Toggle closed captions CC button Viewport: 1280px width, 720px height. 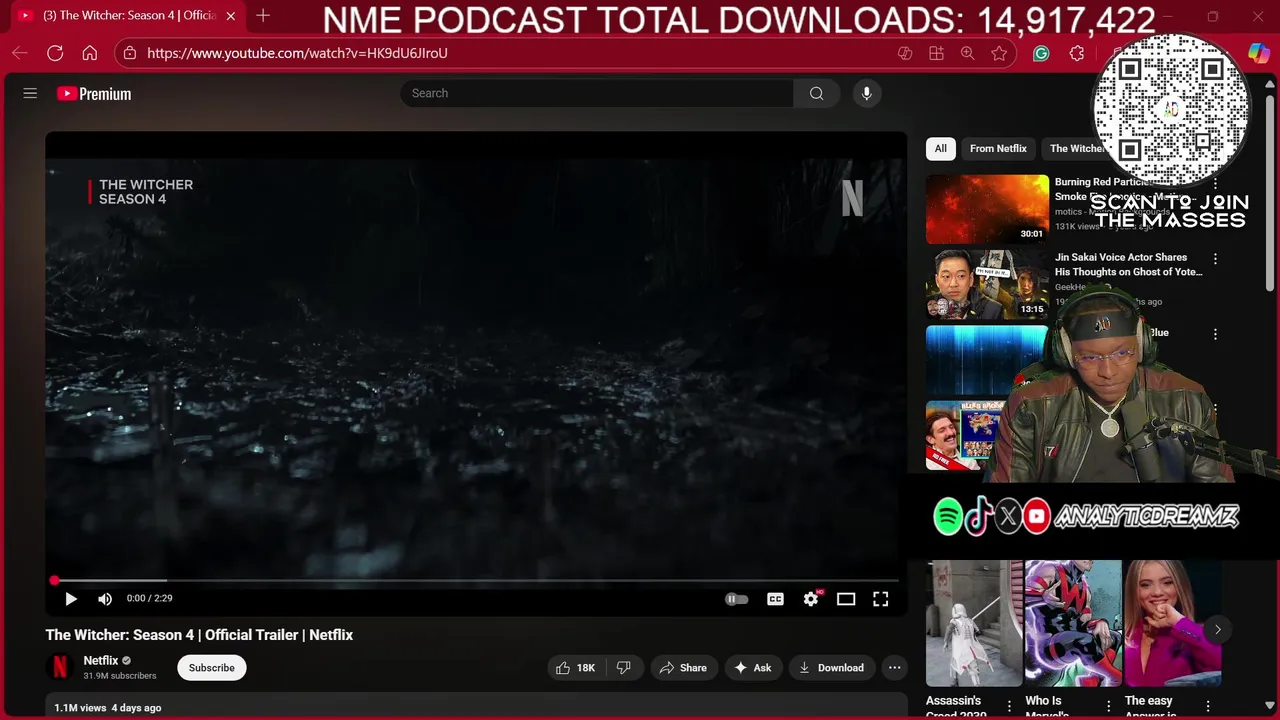pyautogui.click(x=775, y=599)
